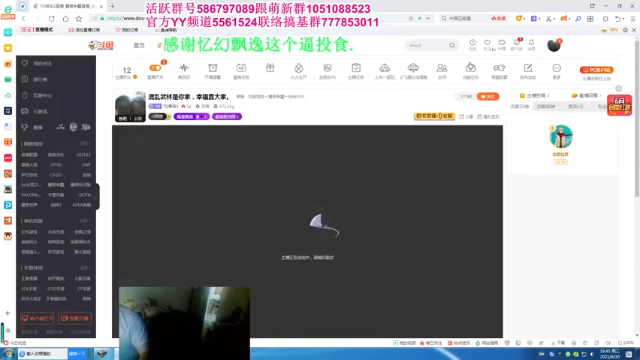Open the 主播投稿 link

click(x=534, y=96)
